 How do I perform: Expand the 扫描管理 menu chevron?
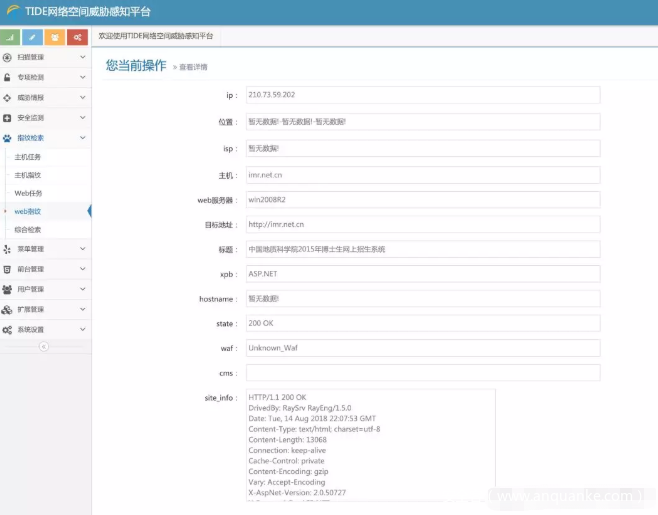pyautogui.click(x=83, y=57)
